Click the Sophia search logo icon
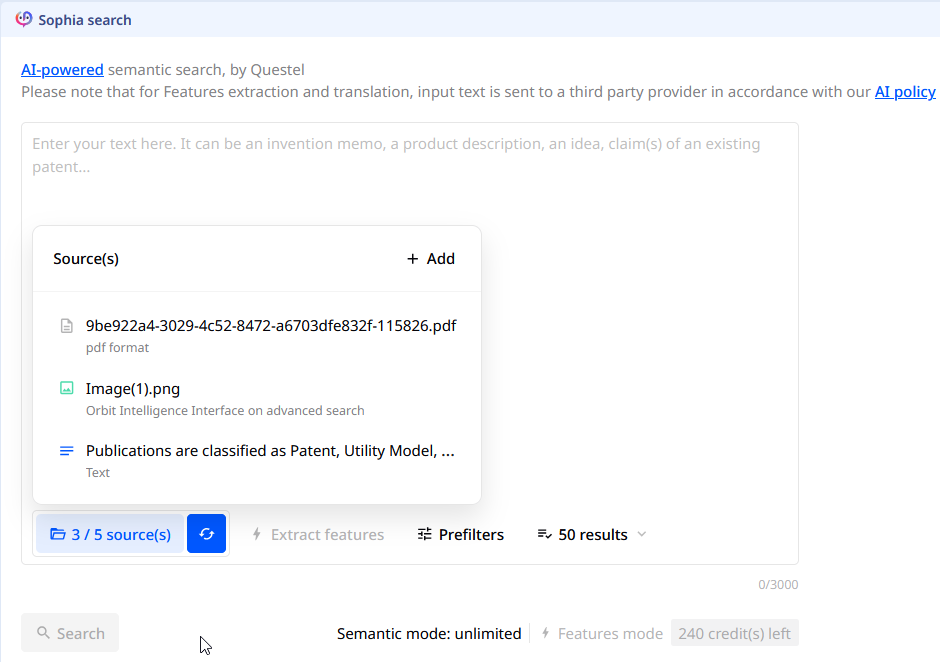Screen dimensions: 940x662 click(x=24, y=19)
